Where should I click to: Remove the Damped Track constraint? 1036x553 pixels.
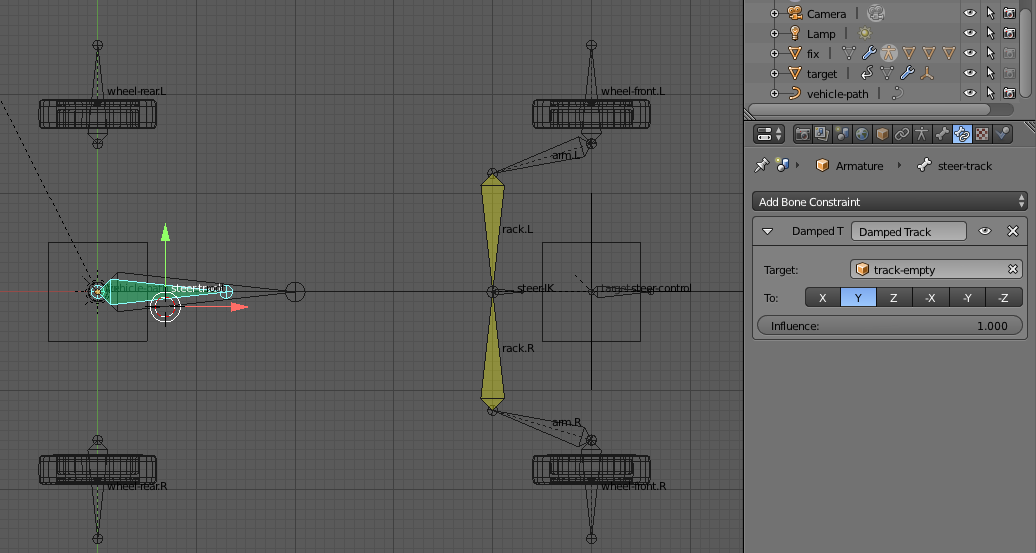pyautogui.click(x=1012, y=231)
